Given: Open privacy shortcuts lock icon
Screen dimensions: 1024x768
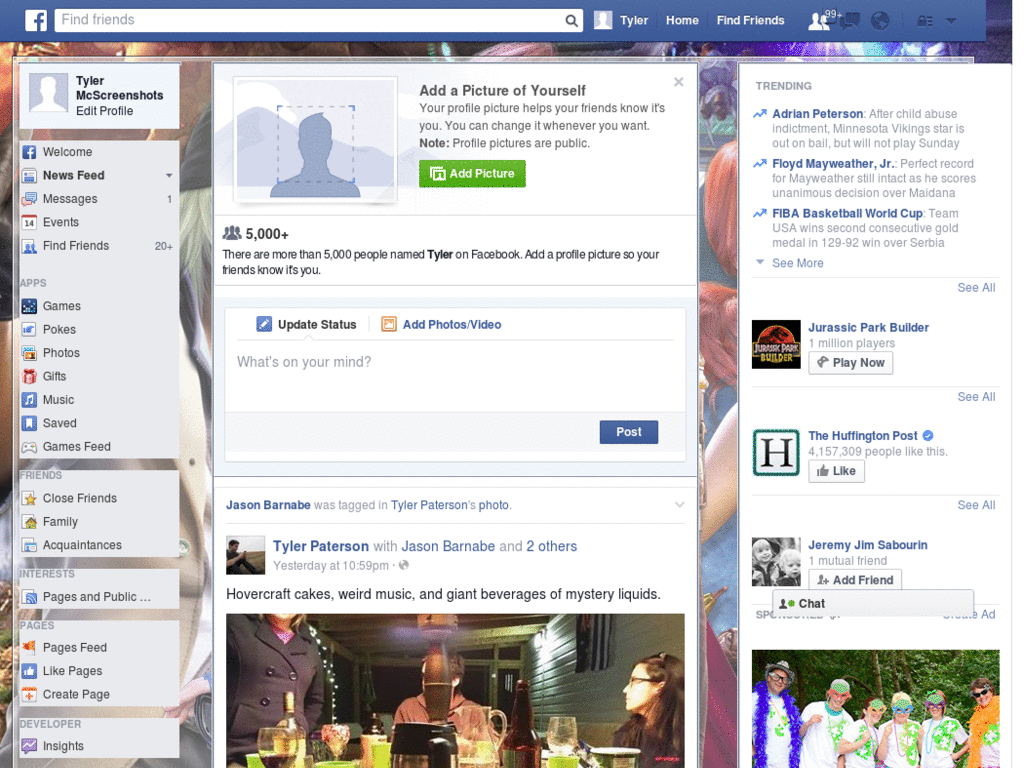Looking at the screenshot, I should (x=925, y=21).
